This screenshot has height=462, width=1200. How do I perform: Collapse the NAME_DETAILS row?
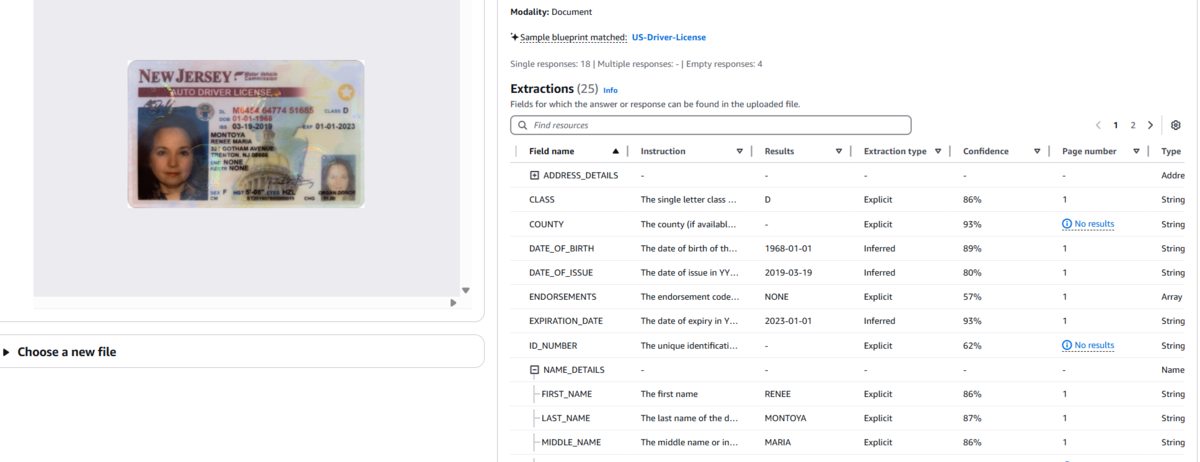[534, 369]
